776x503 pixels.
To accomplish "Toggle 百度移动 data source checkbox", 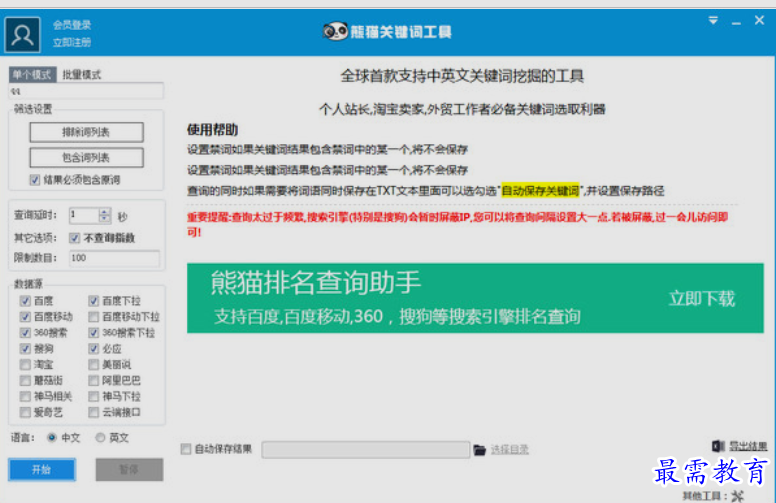I will click(25, 316).
